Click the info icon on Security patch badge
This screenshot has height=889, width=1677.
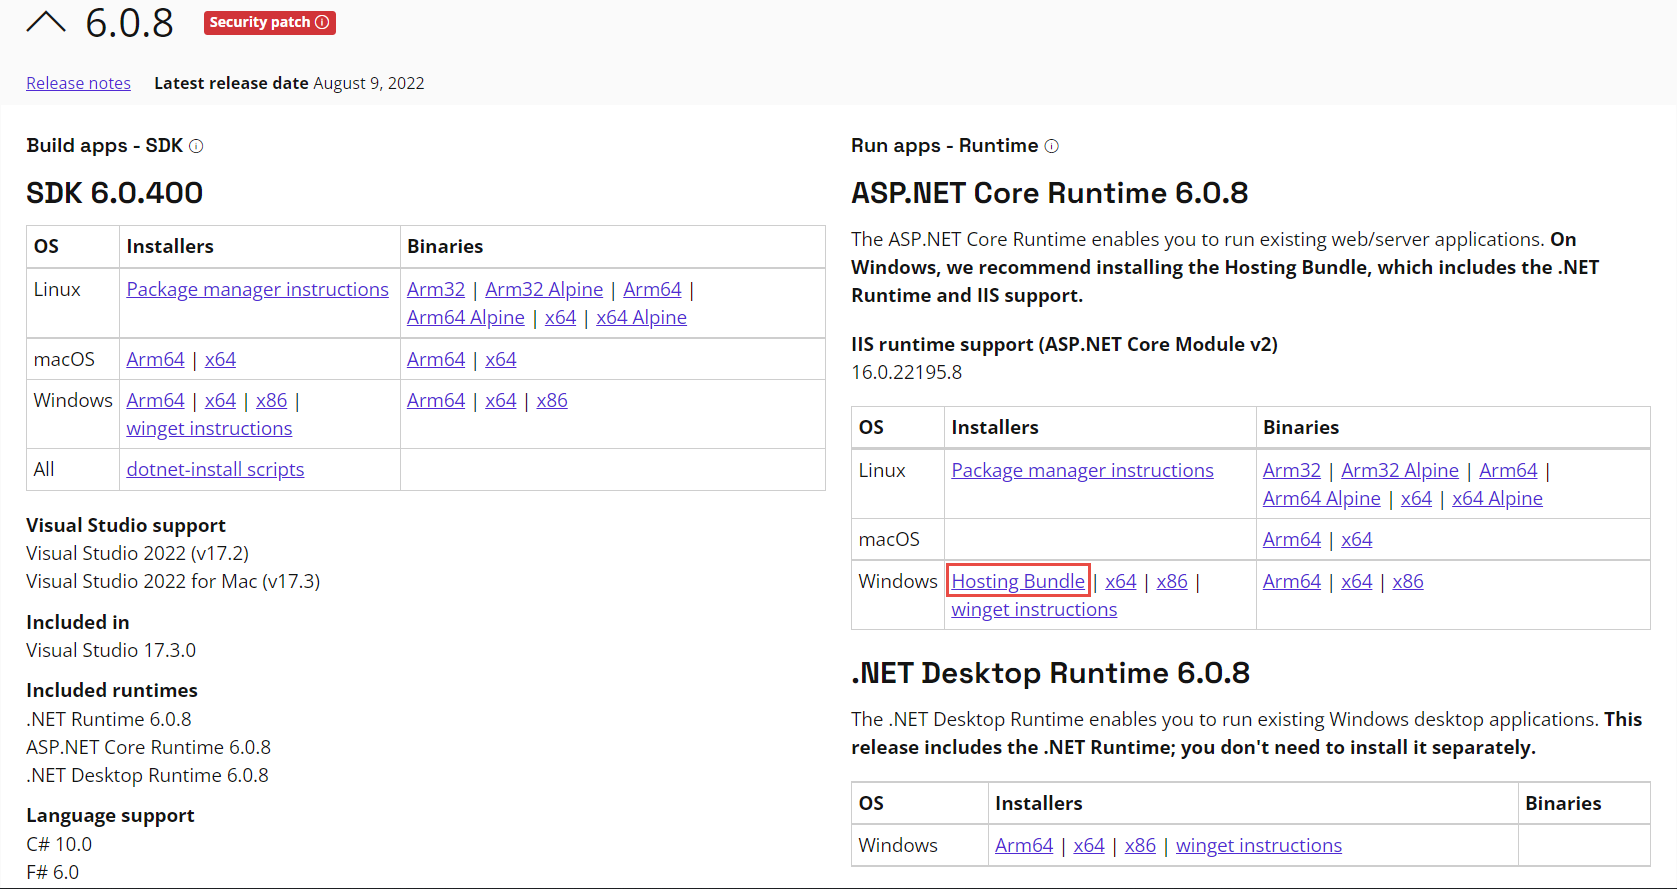click(x=322, y=22)
